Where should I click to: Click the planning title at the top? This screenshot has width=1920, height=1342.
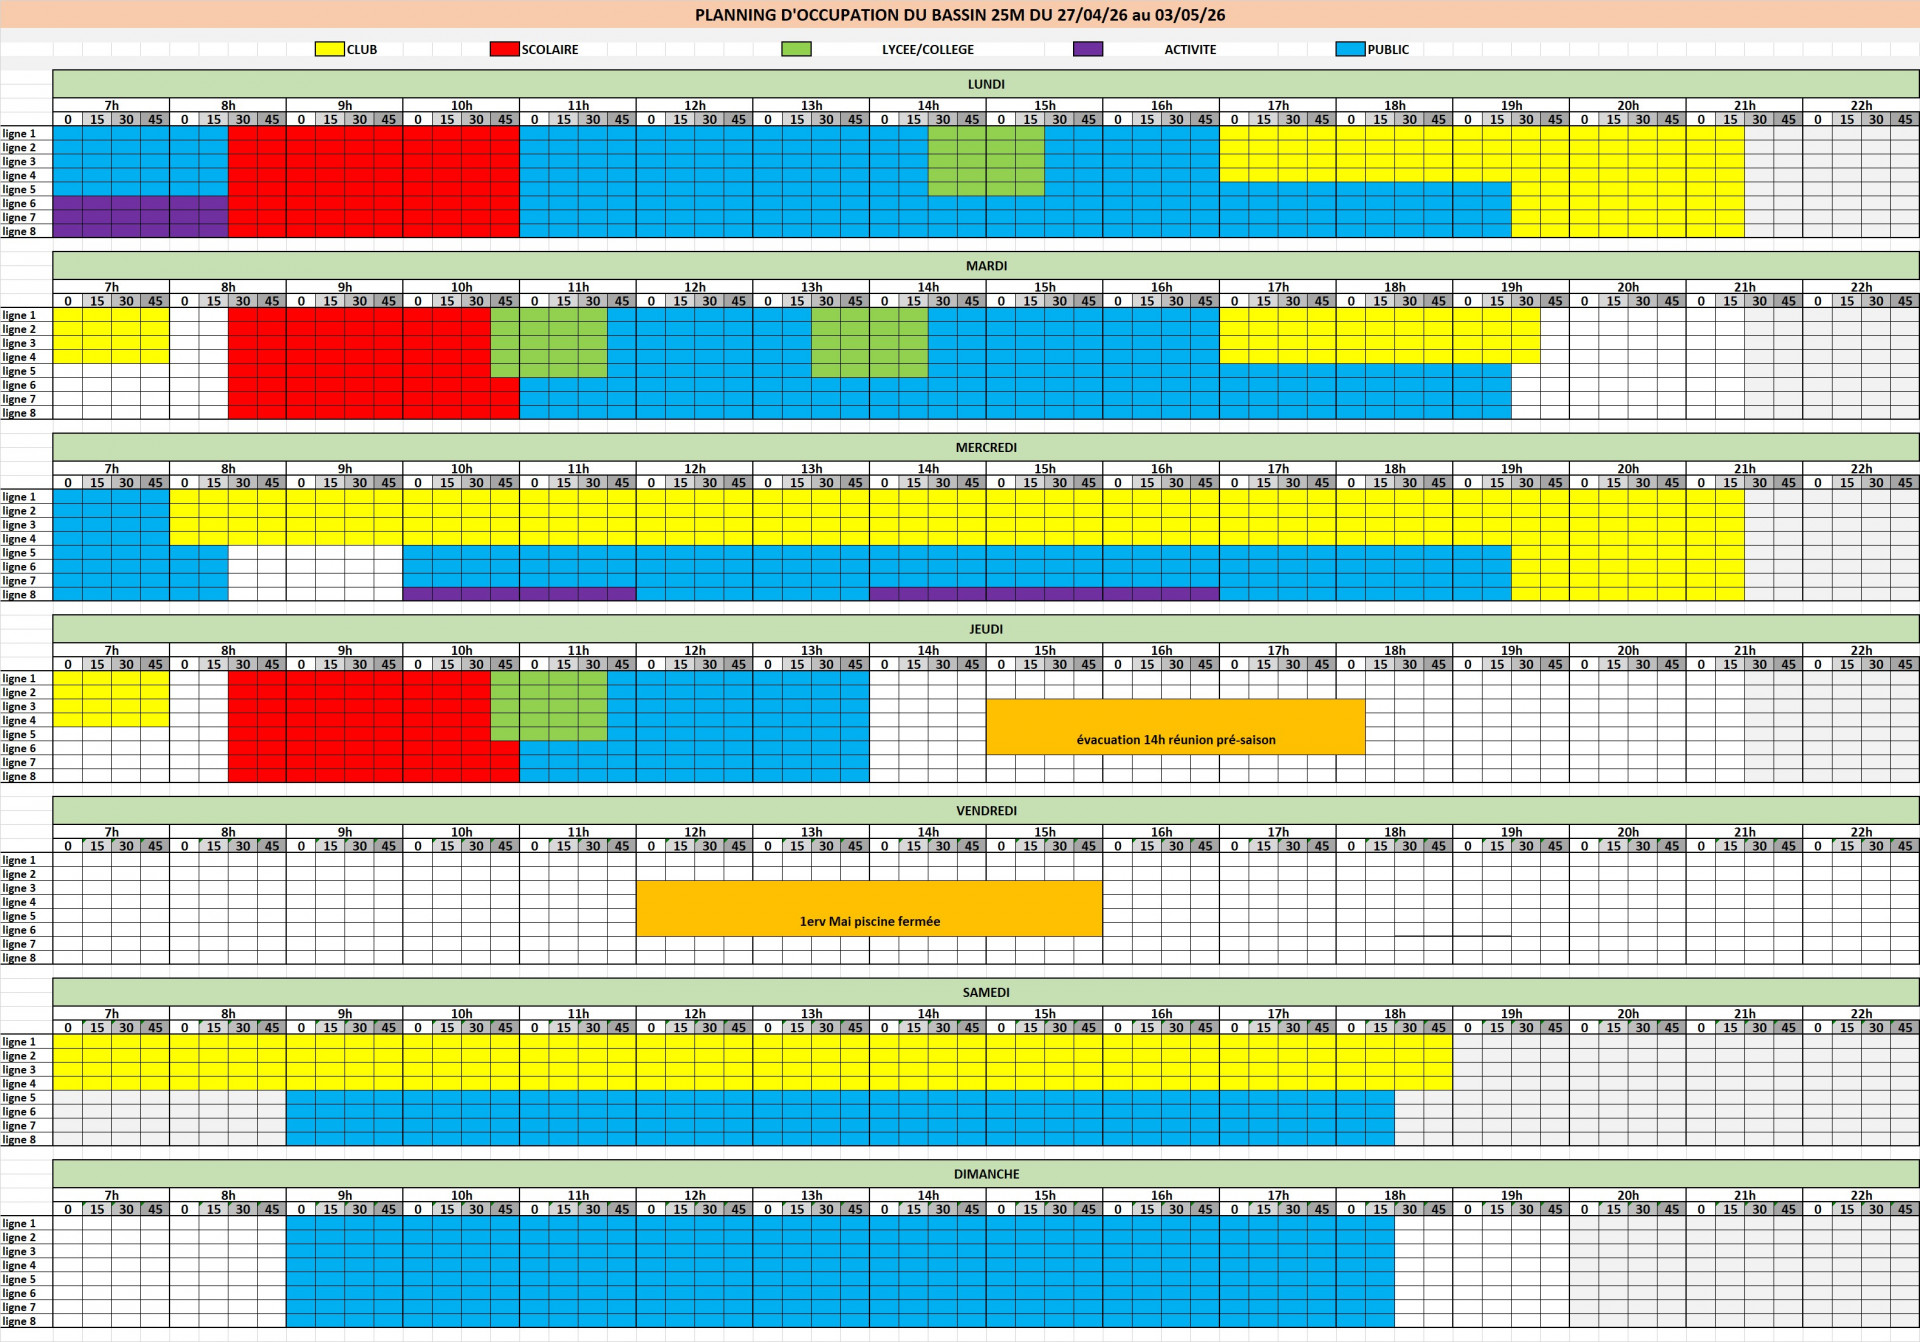tap(959, 15)
